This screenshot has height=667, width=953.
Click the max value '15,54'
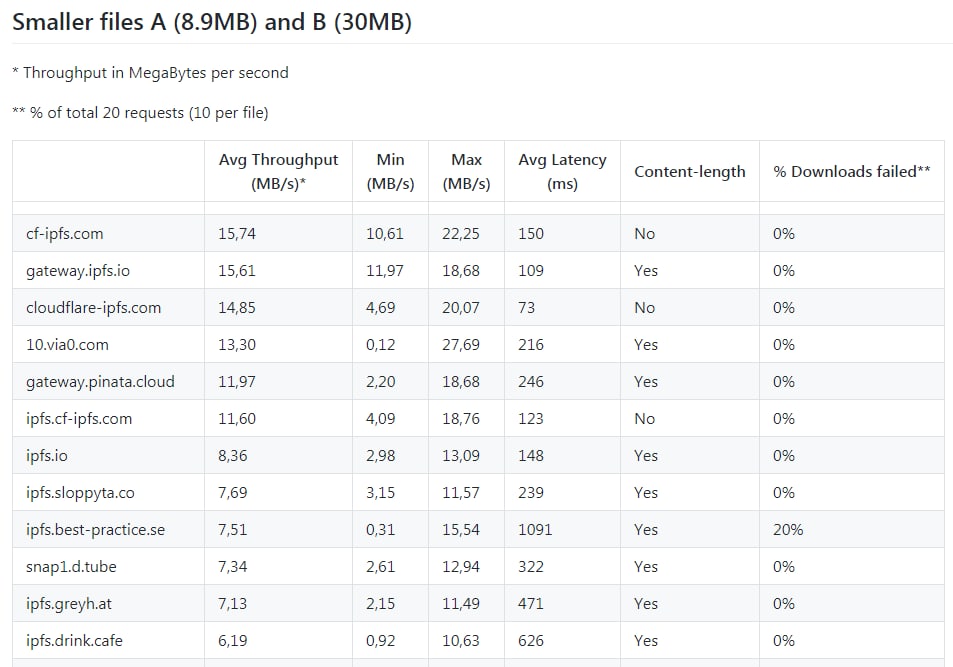(x=461, y=530)
